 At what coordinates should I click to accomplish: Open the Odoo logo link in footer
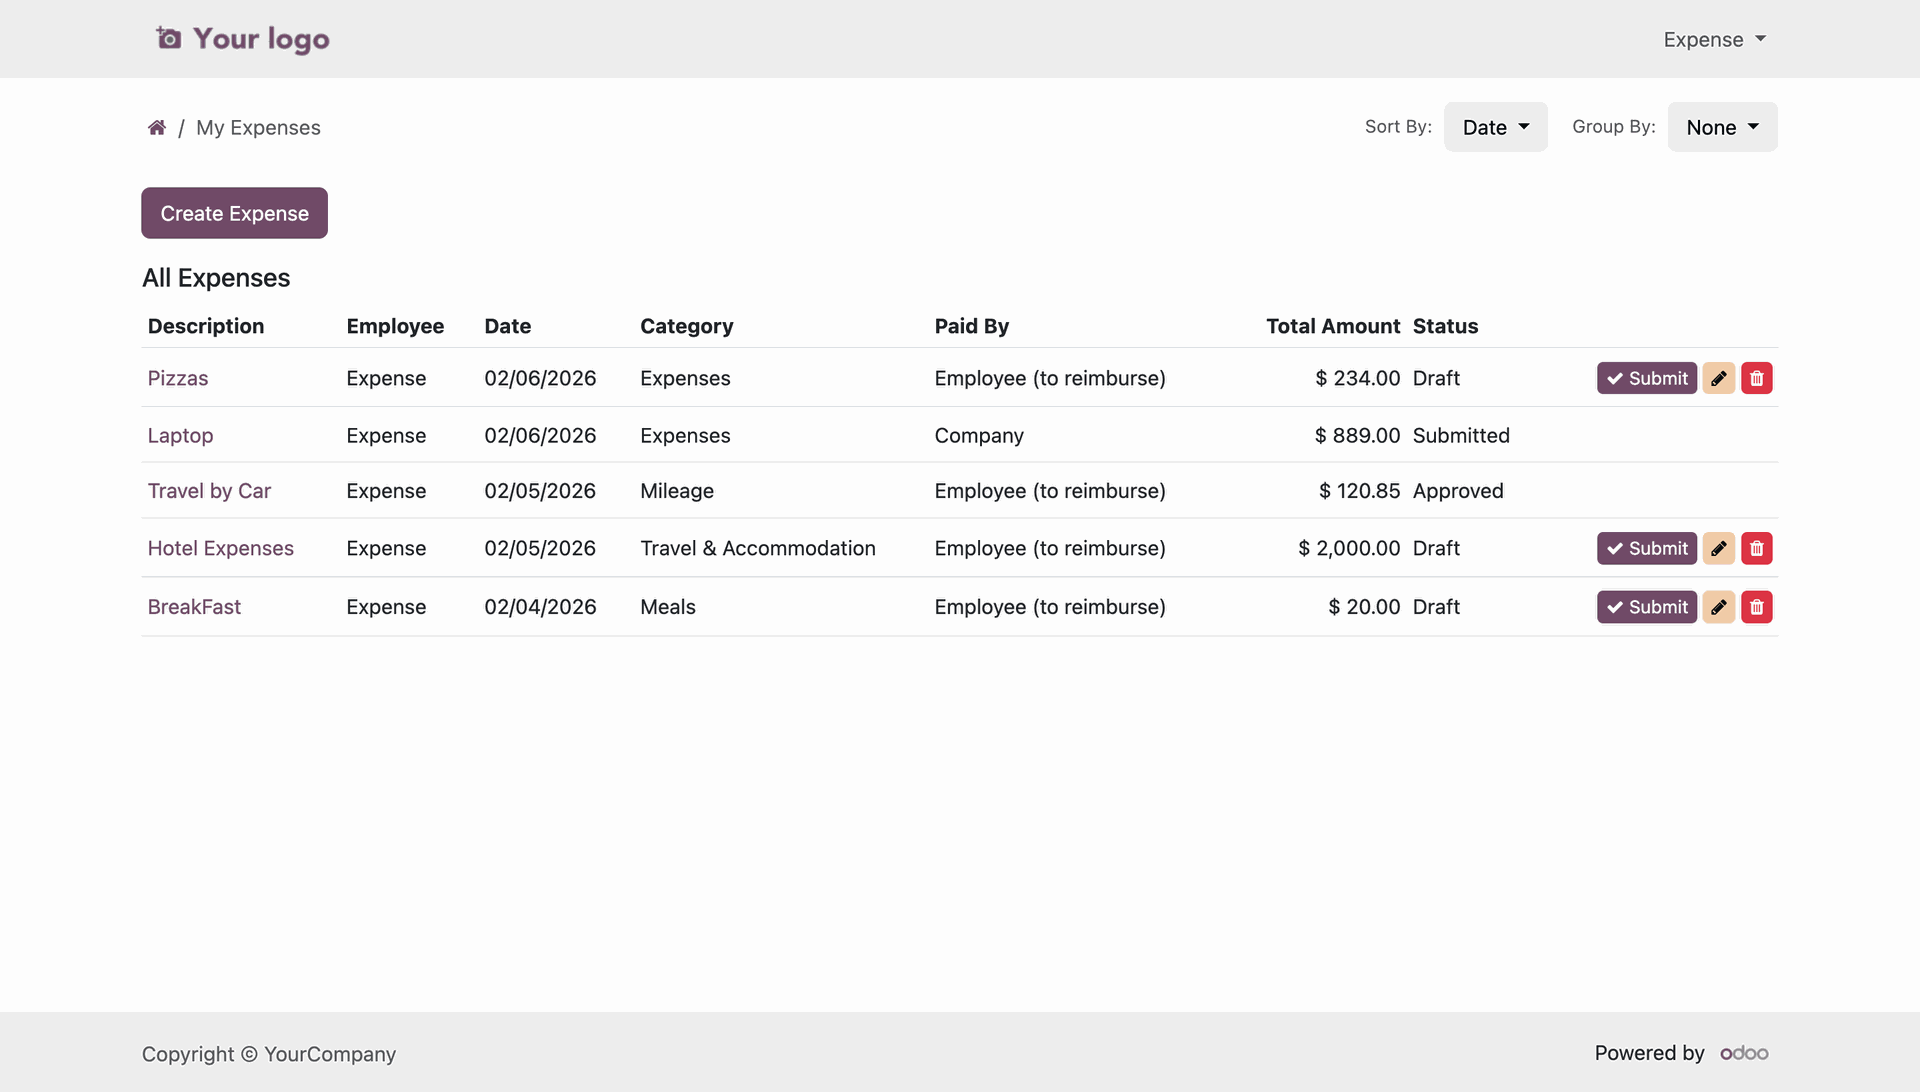coord(1744,1053)
